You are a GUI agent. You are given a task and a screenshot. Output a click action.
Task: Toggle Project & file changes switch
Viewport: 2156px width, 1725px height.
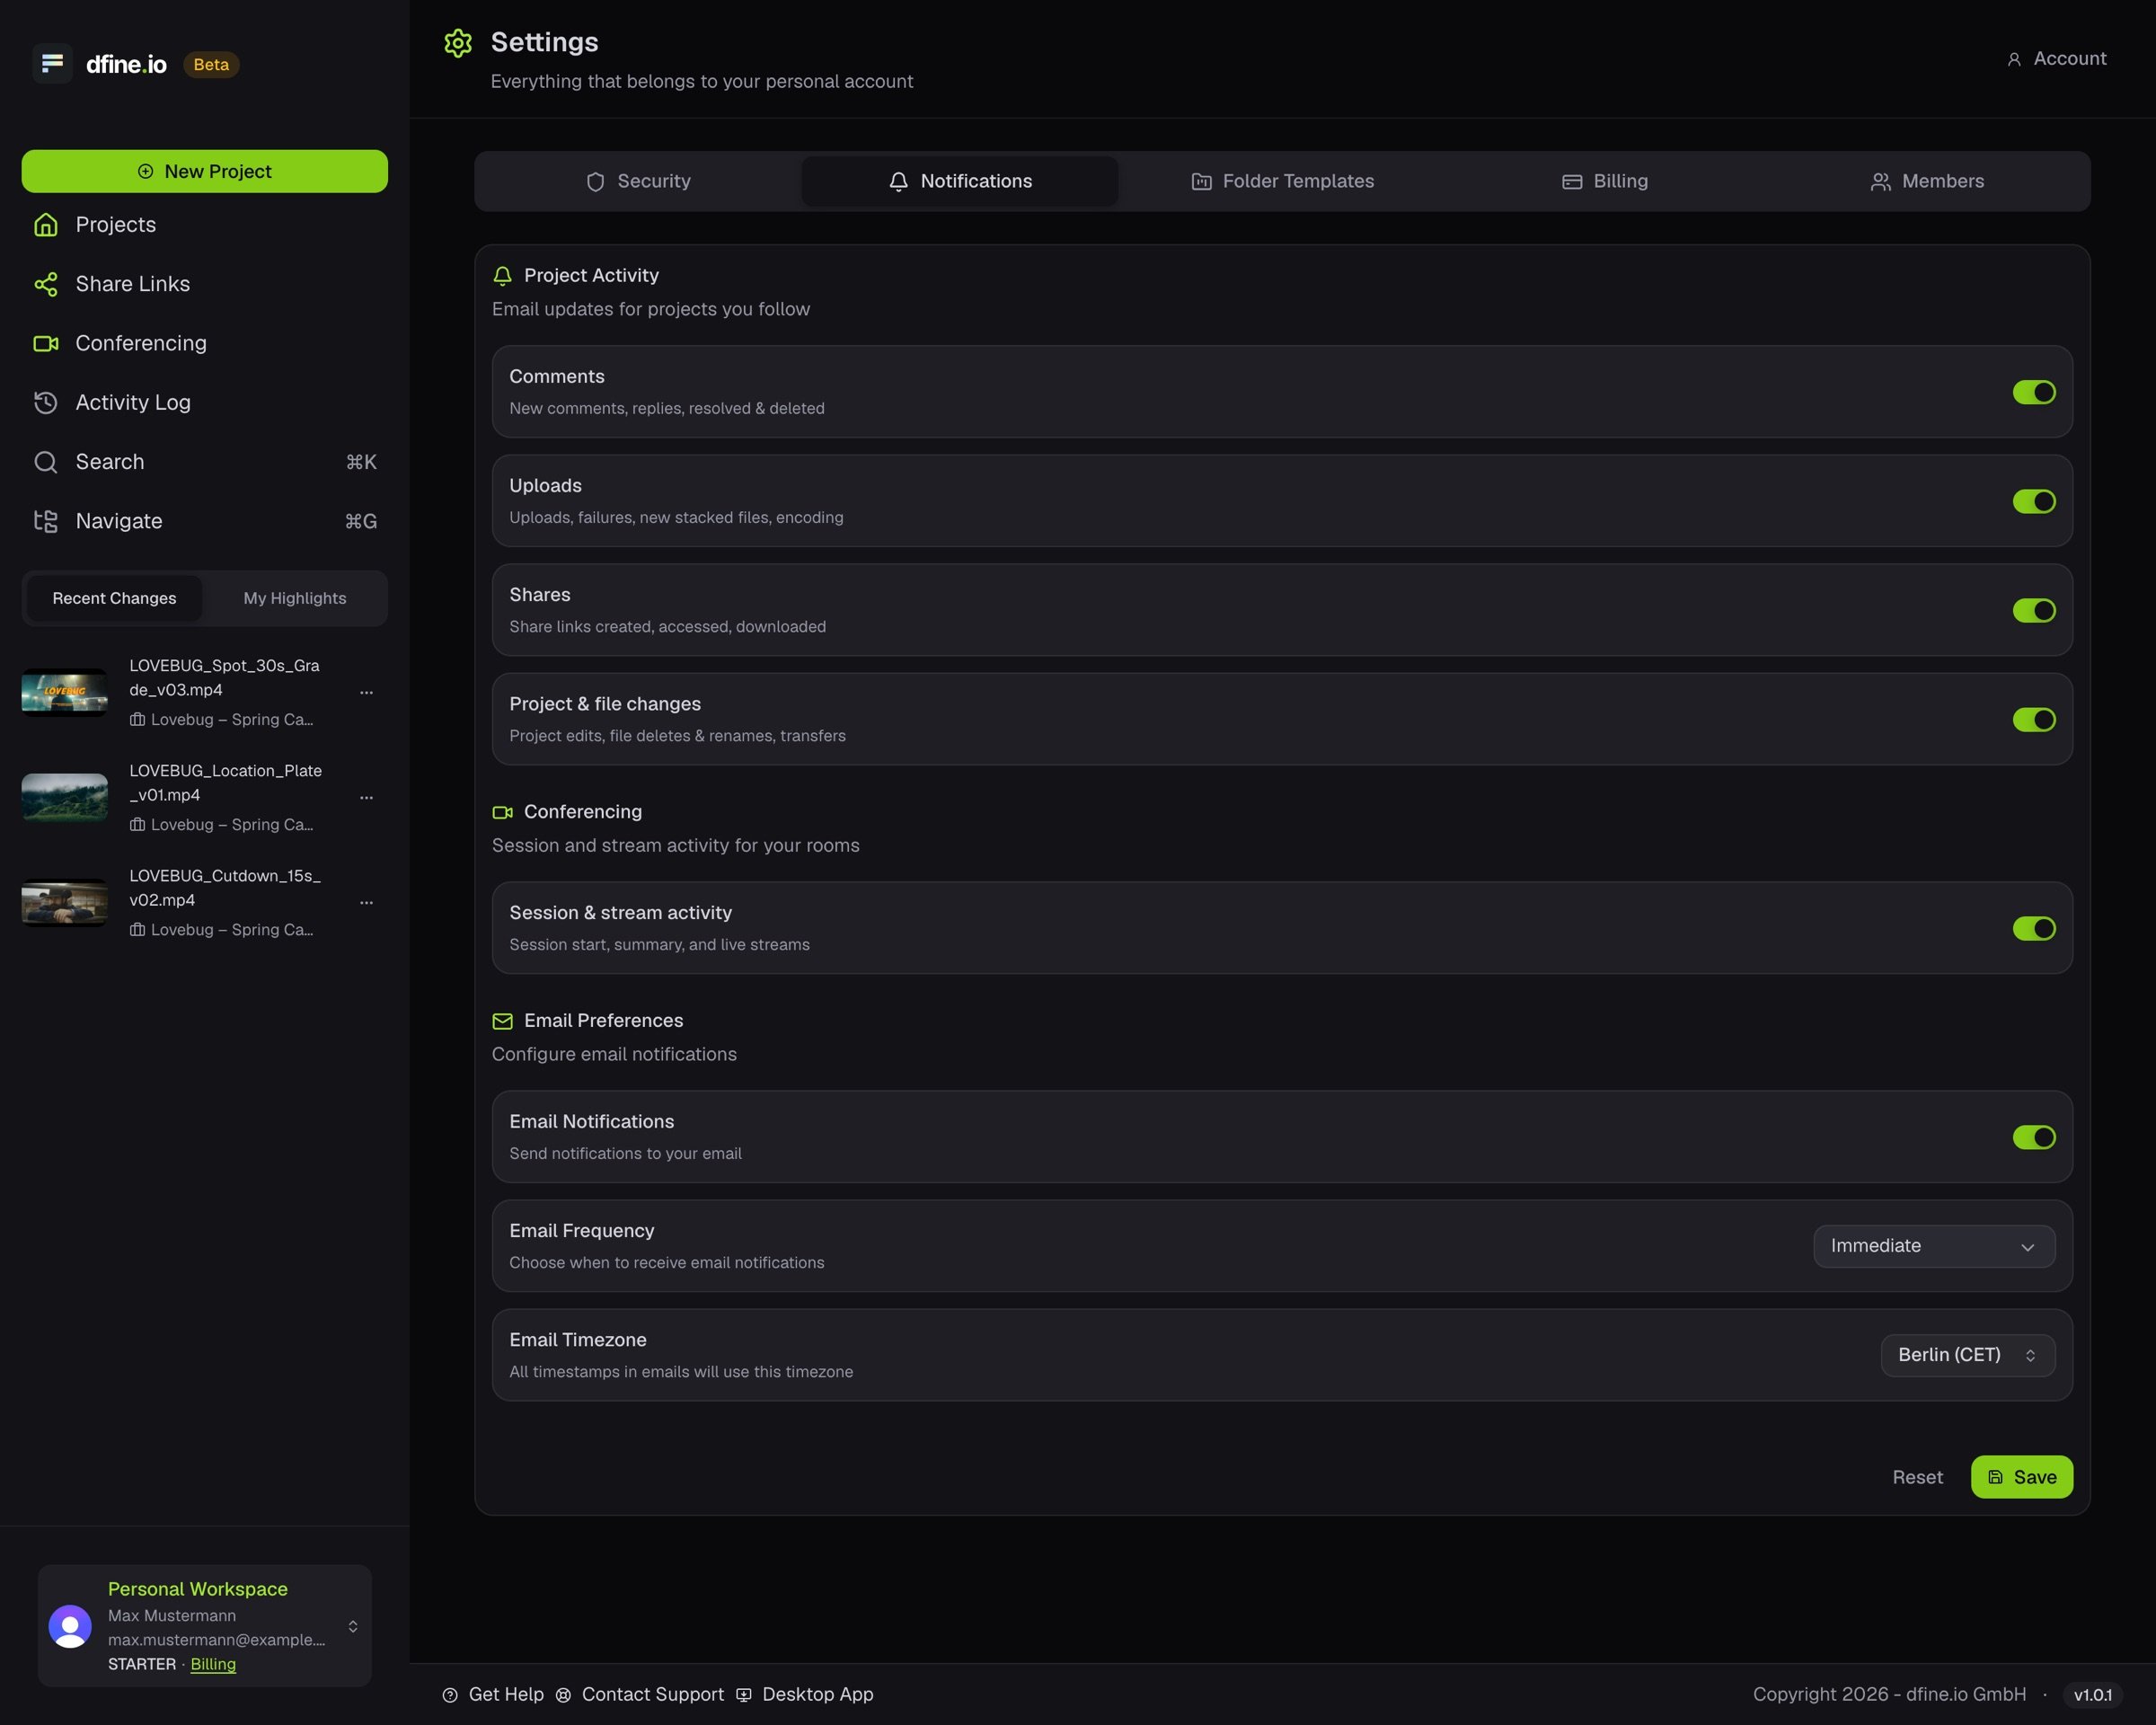2034,719
